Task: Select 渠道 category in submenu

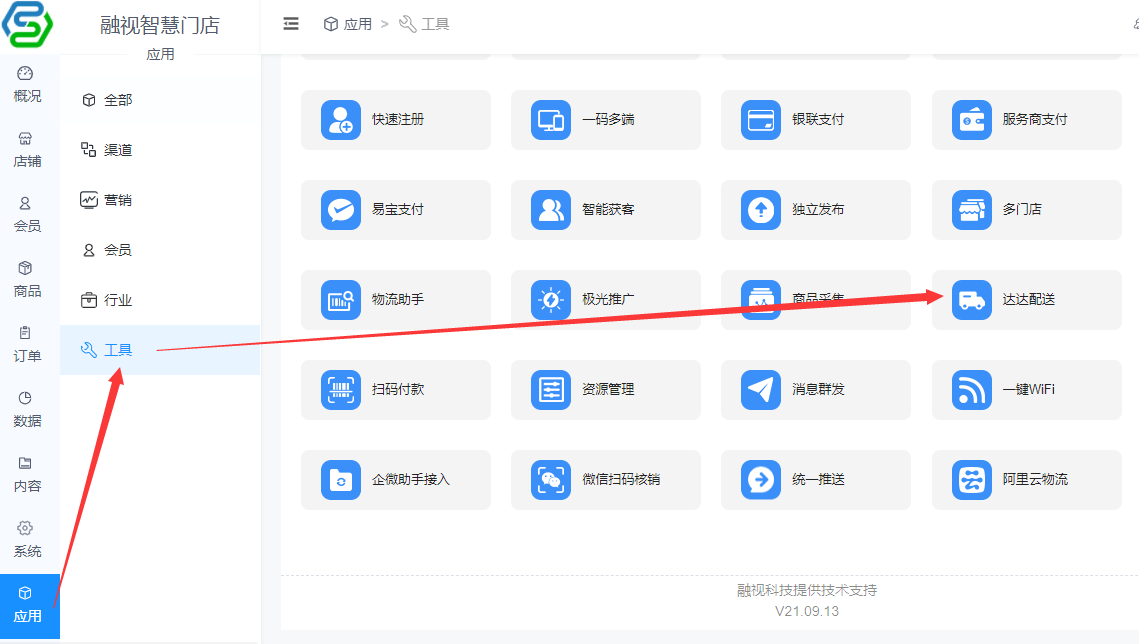Action: point(160,150)
